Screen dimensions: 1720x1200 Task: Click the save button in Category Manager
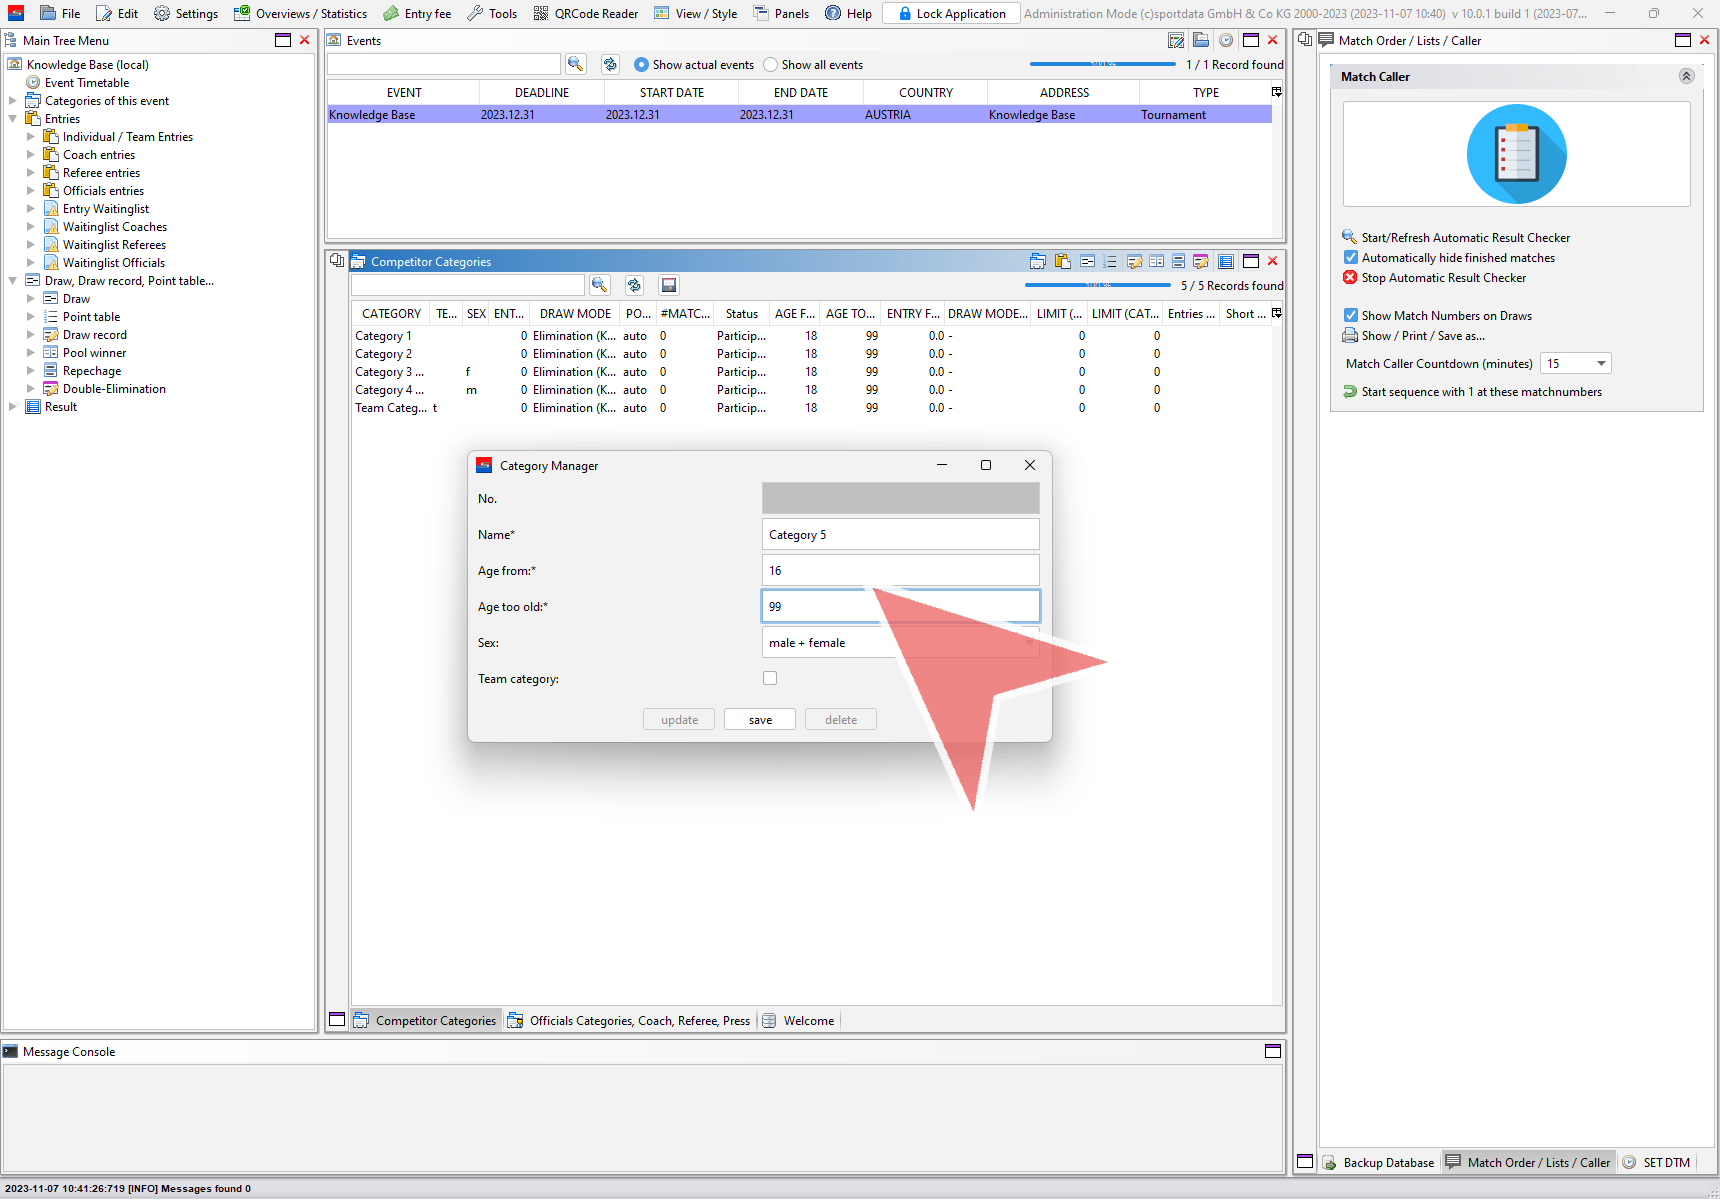click(760, 720)
